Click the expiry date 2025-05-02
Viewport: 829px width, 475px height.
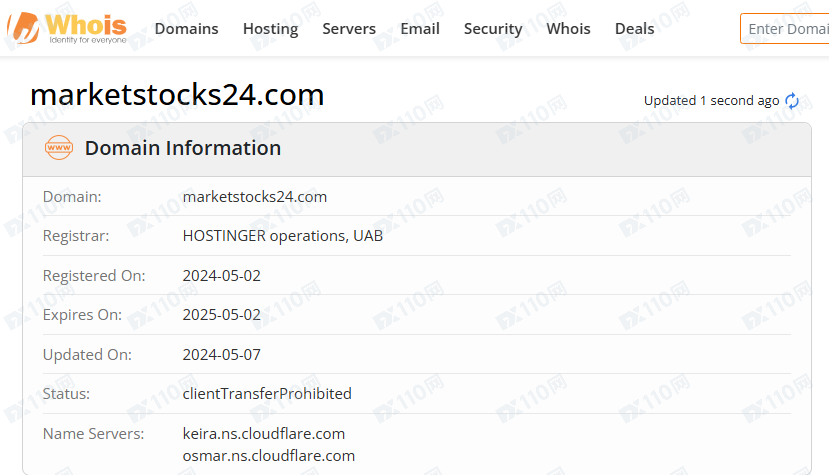click(222, 315)
